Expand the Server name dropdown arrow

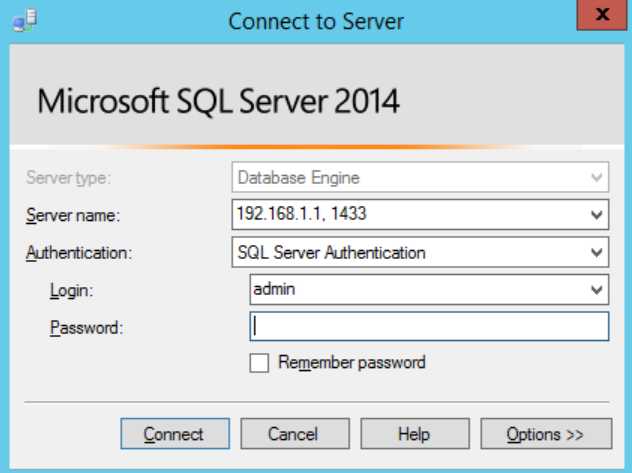pyautogui.click(x=597, y=214)
